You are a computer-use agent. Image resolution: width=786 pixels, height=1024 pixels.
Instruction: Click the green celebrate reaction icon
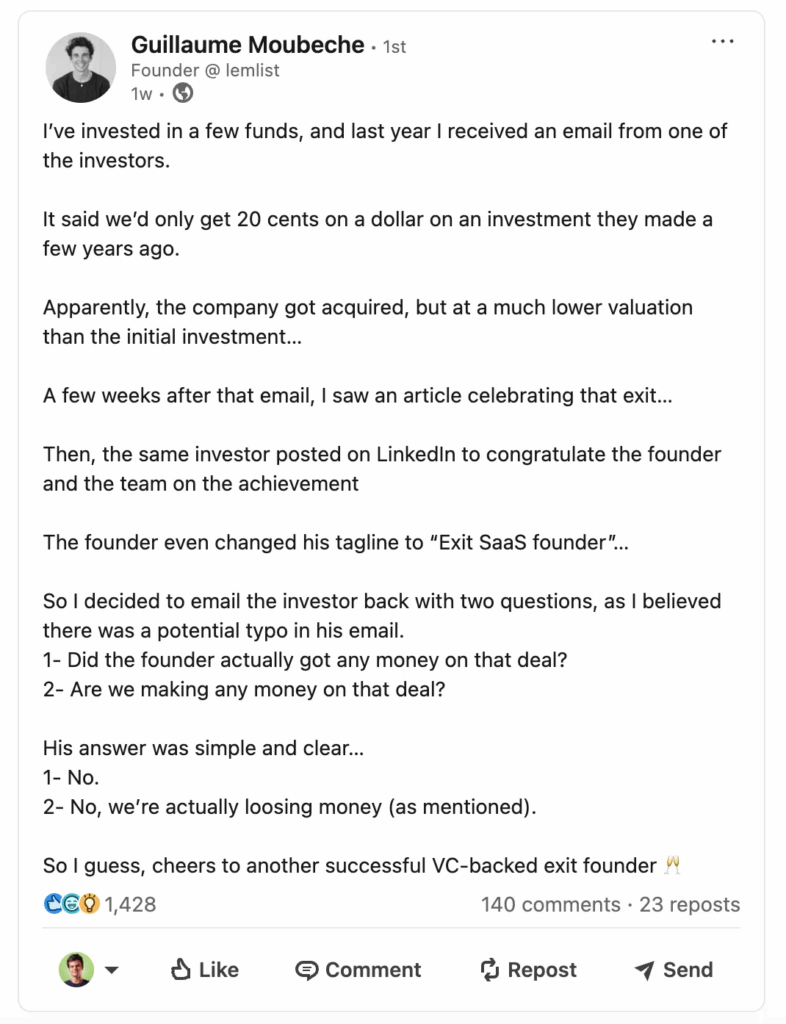point(72,904)
